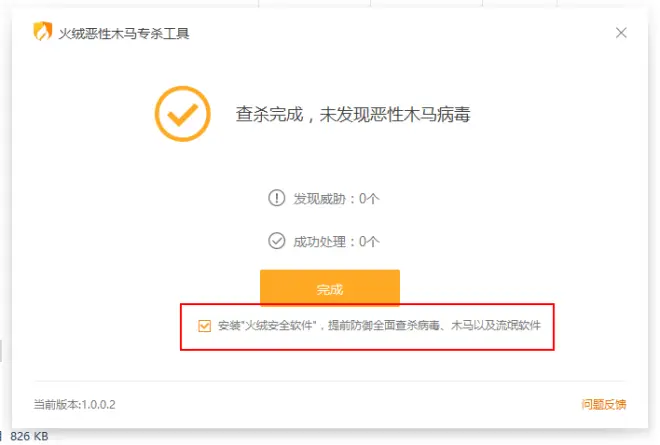
Task: Click the 查杀完成 scan result heading
Action: (270, 115)
